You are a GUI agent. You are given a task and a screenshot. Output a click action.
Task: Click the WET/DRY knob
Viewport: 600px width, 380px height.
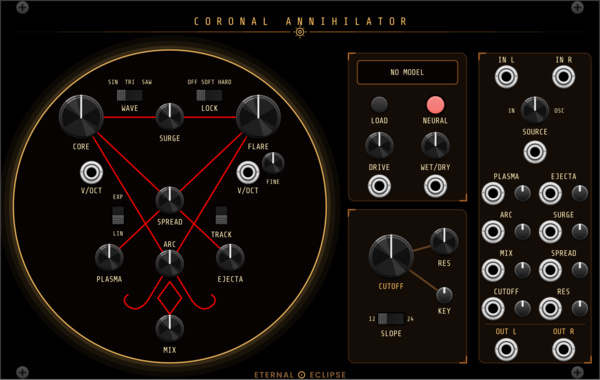coord(435,146)
